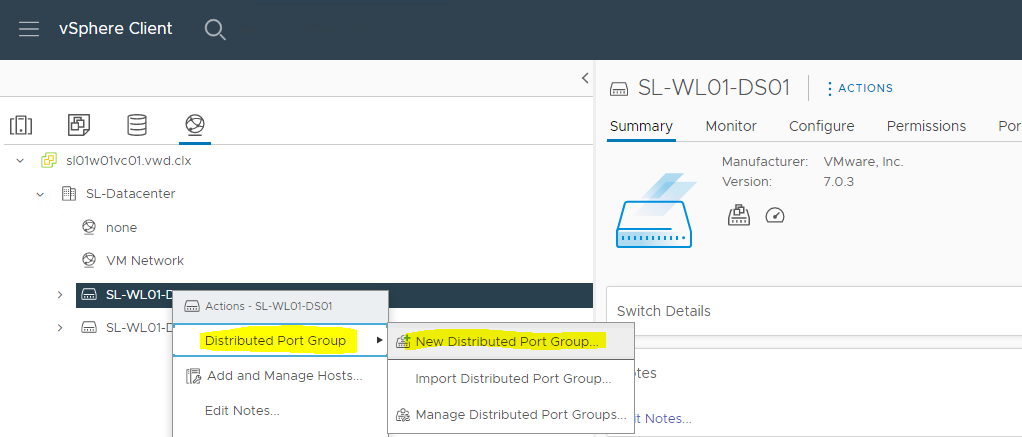This screenshot has width=1022, height=437.
Task: Click the switch icon beside SL-WL01-DS01 title
Action: pos(619,89)
